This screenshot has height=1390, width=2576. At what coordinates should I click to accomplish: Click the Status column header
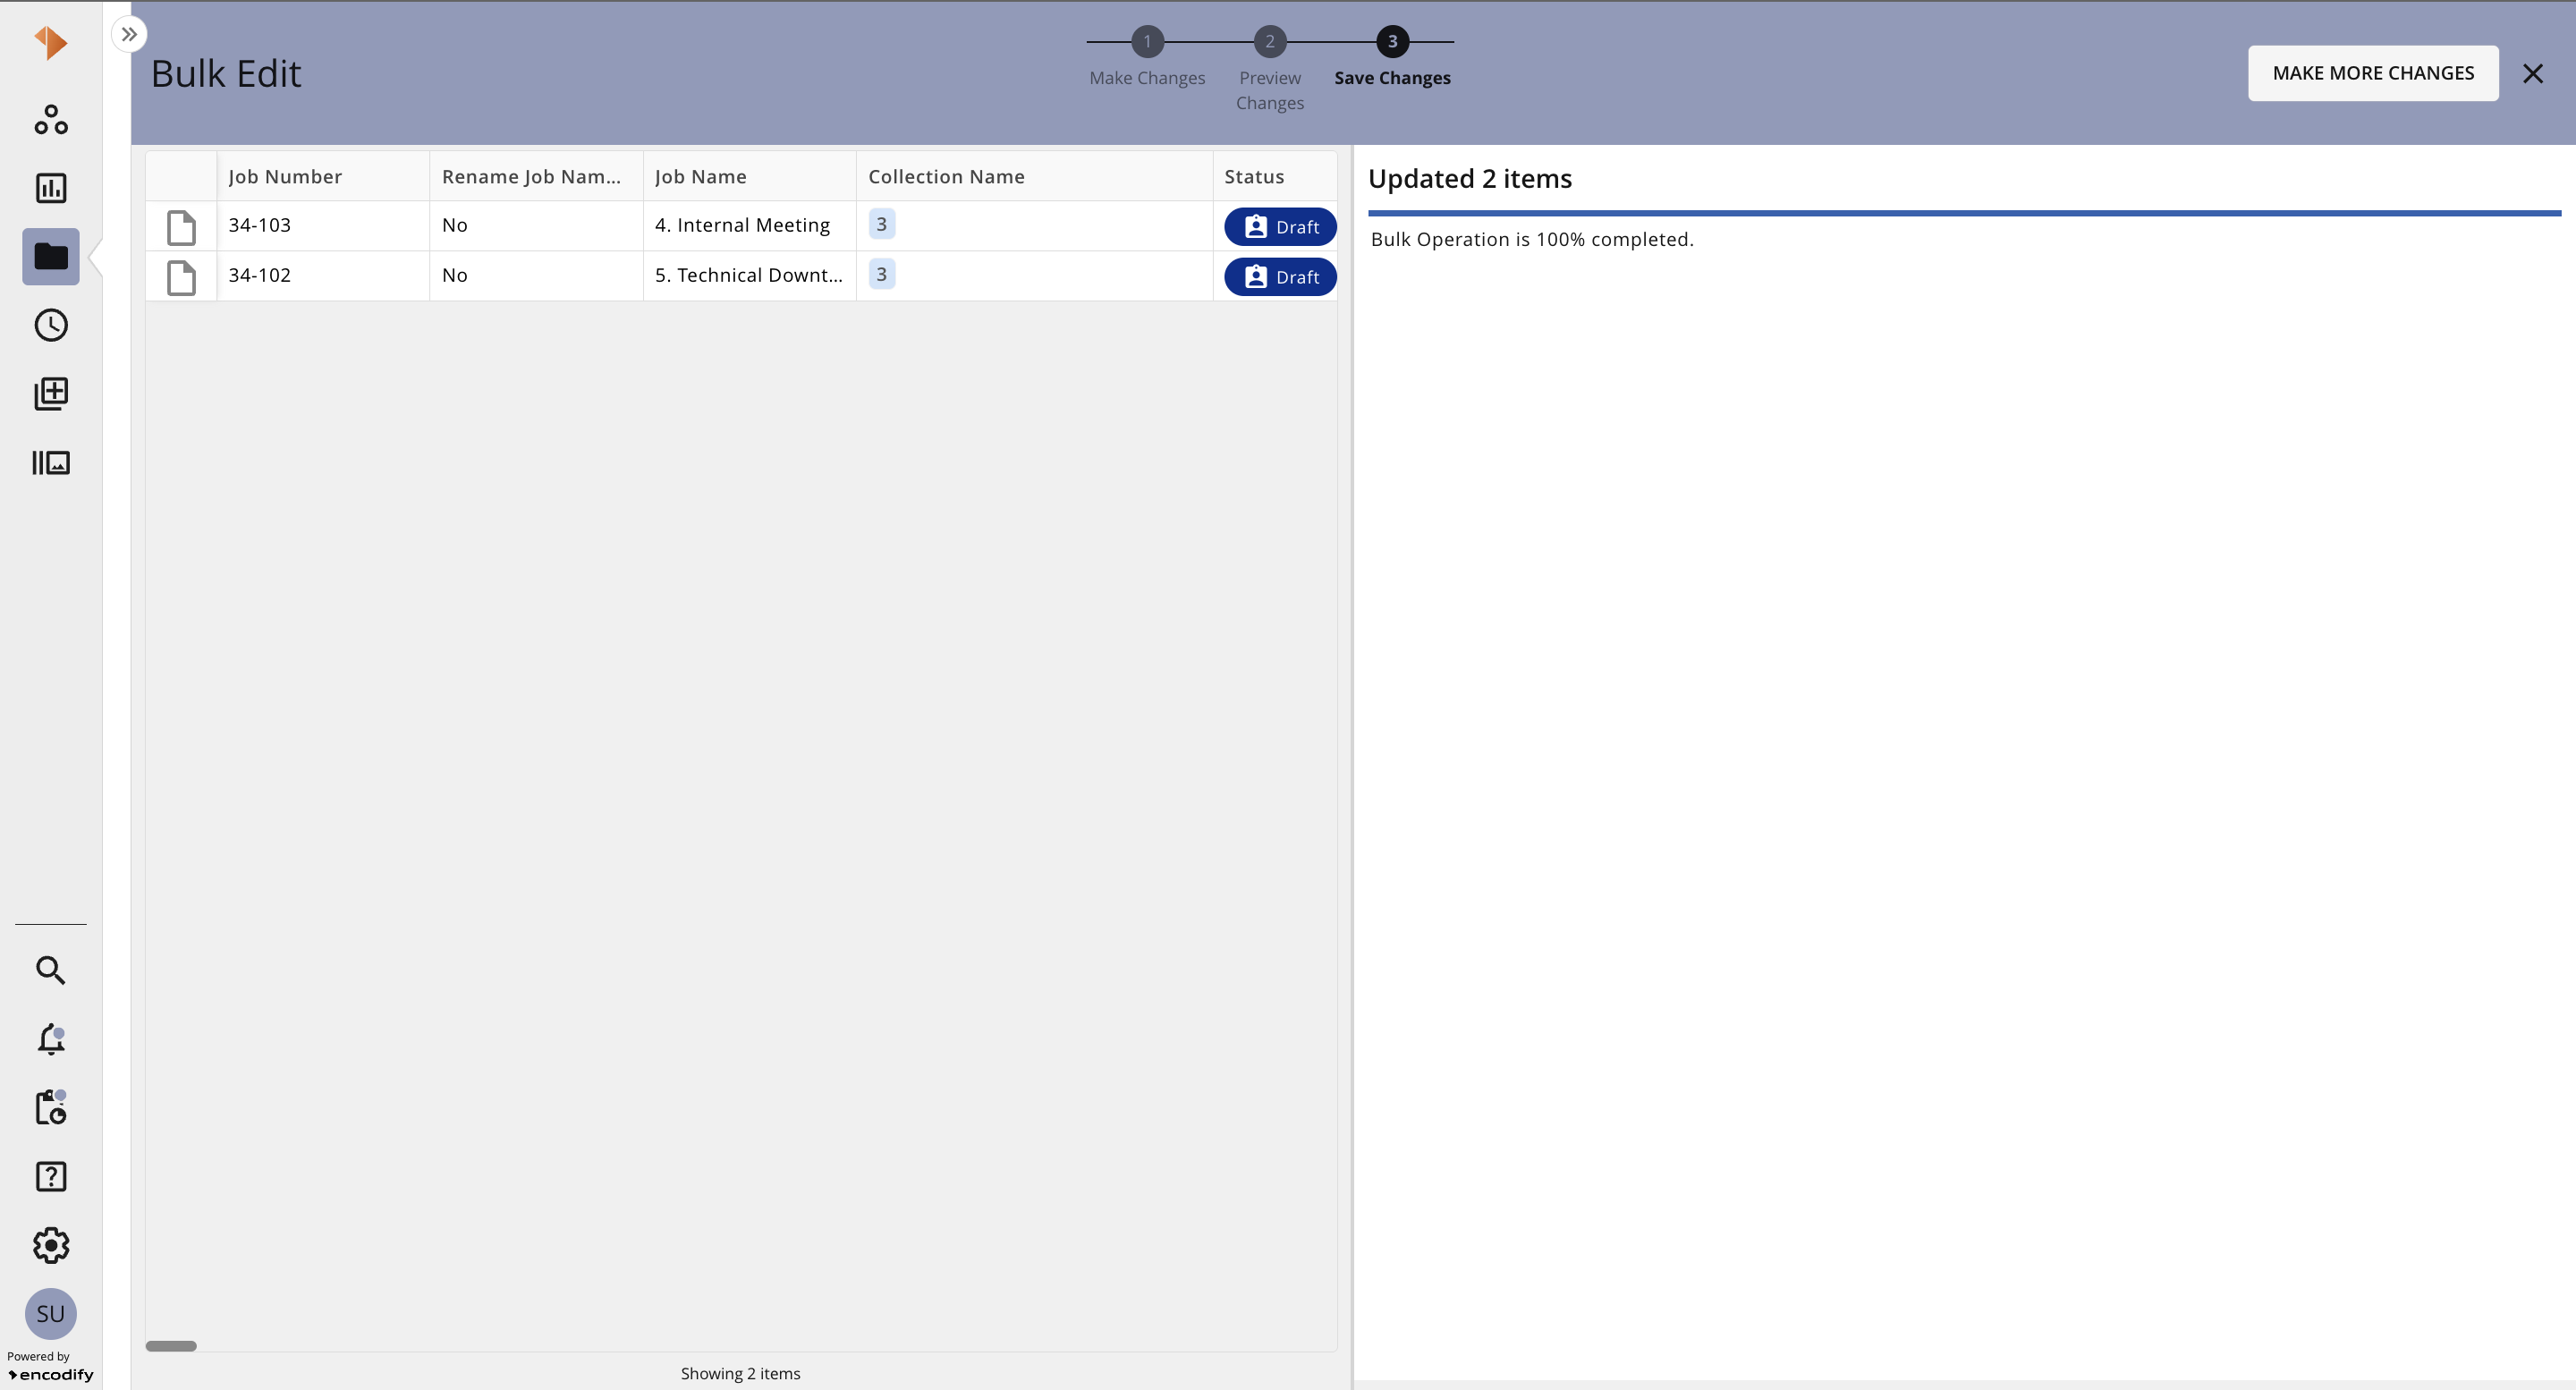pyautogui.click(x=1275, y=177)
